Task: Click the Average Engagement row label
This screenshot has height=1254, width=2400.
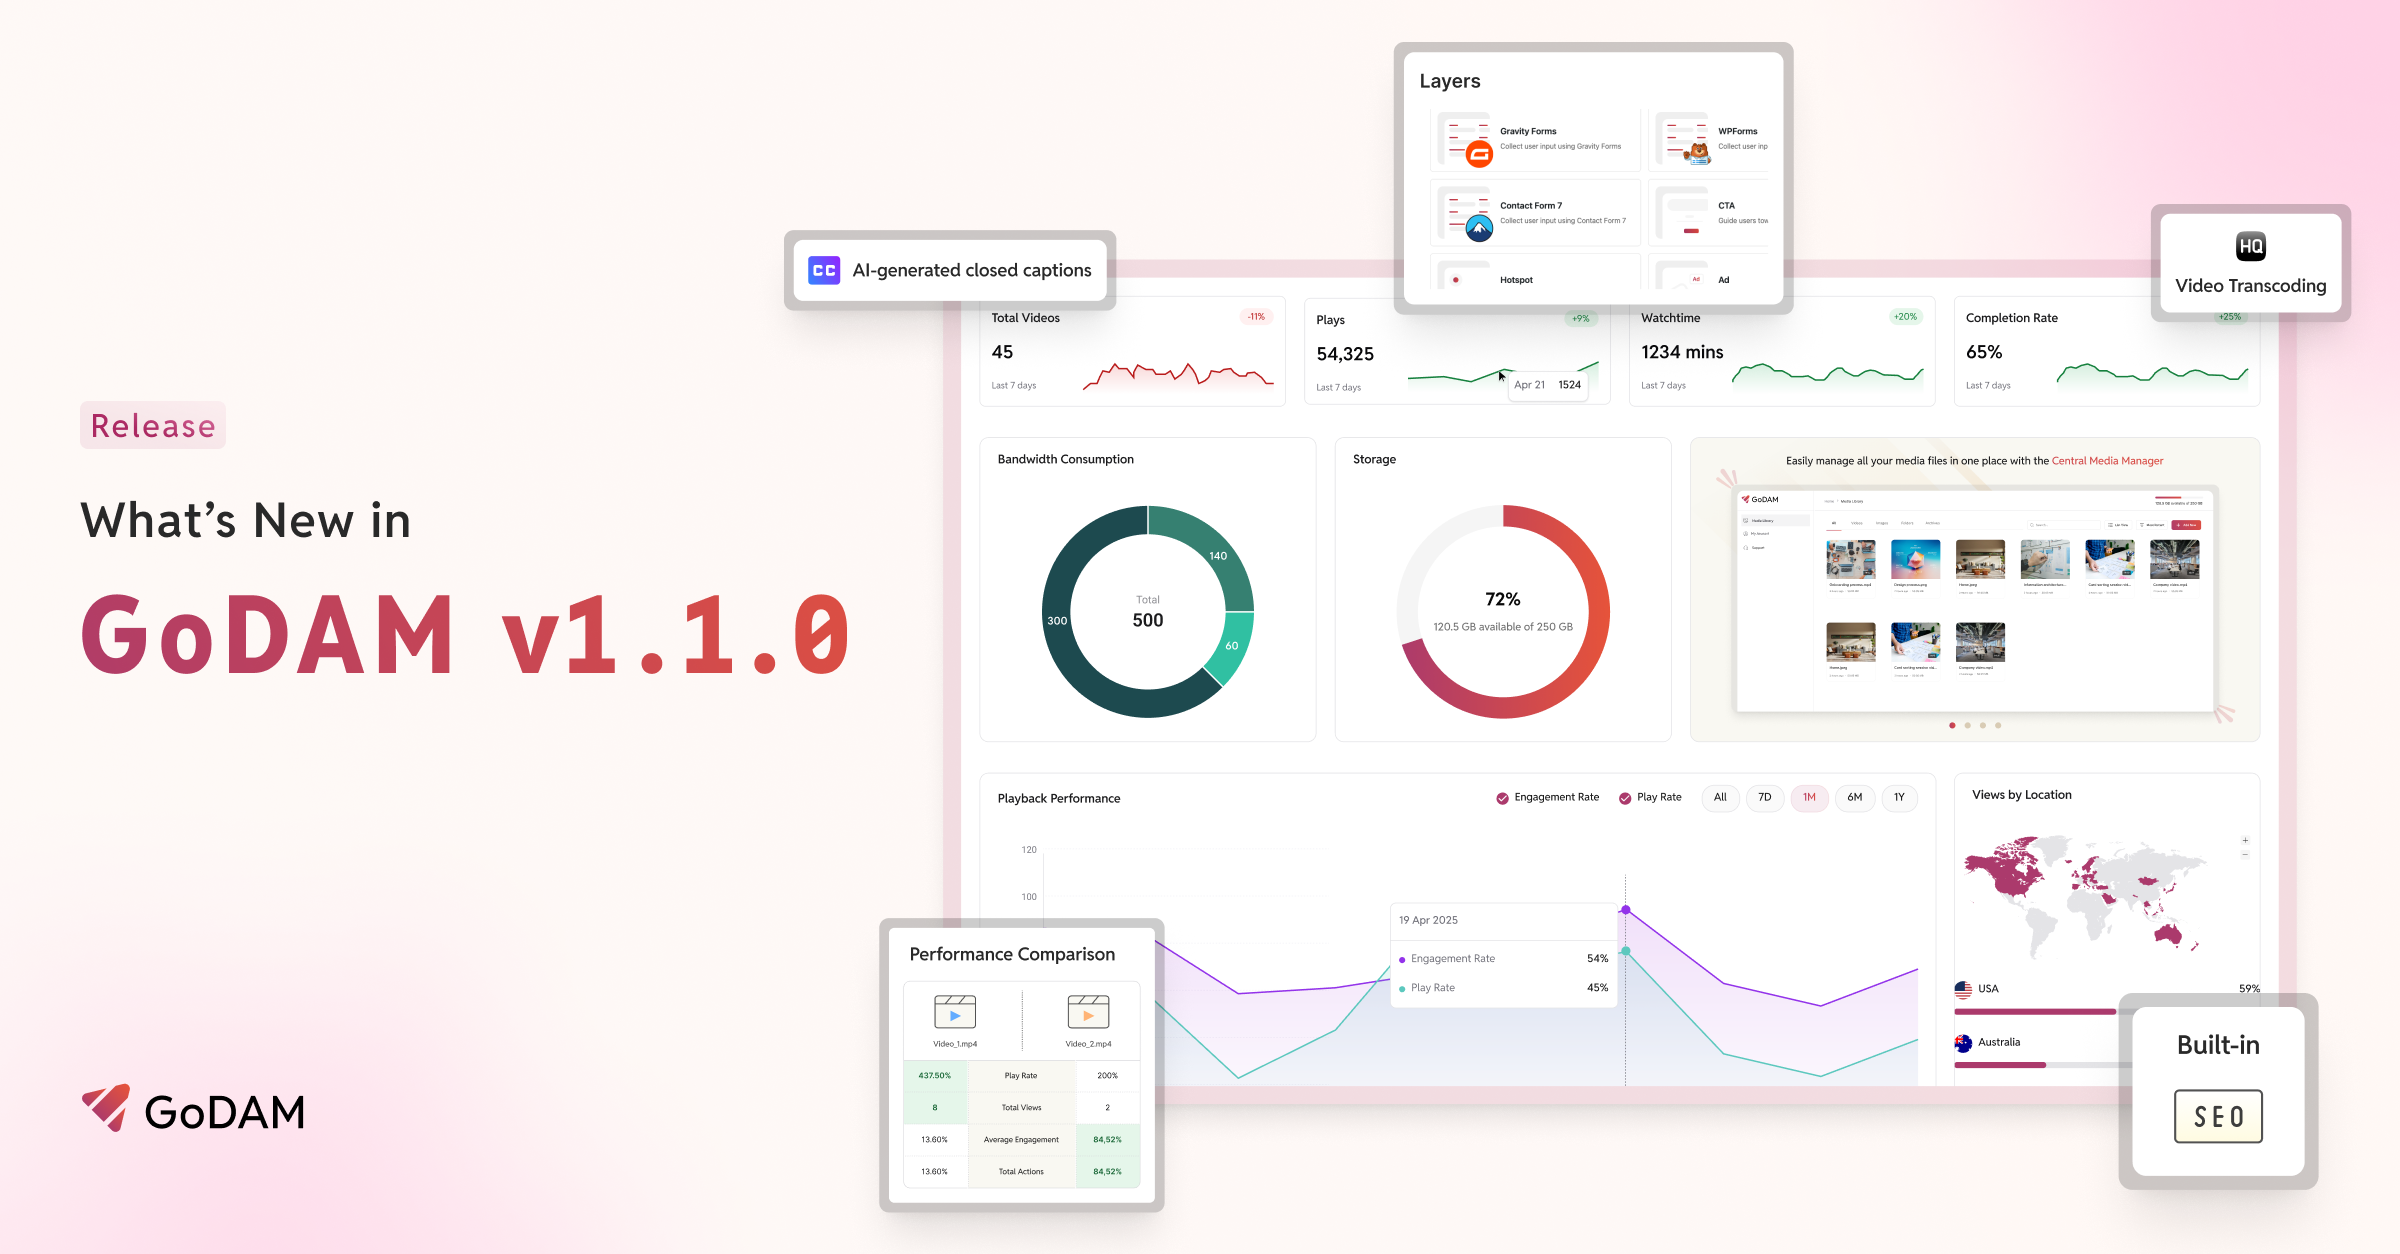Action: click(x=1021, y=1140)
